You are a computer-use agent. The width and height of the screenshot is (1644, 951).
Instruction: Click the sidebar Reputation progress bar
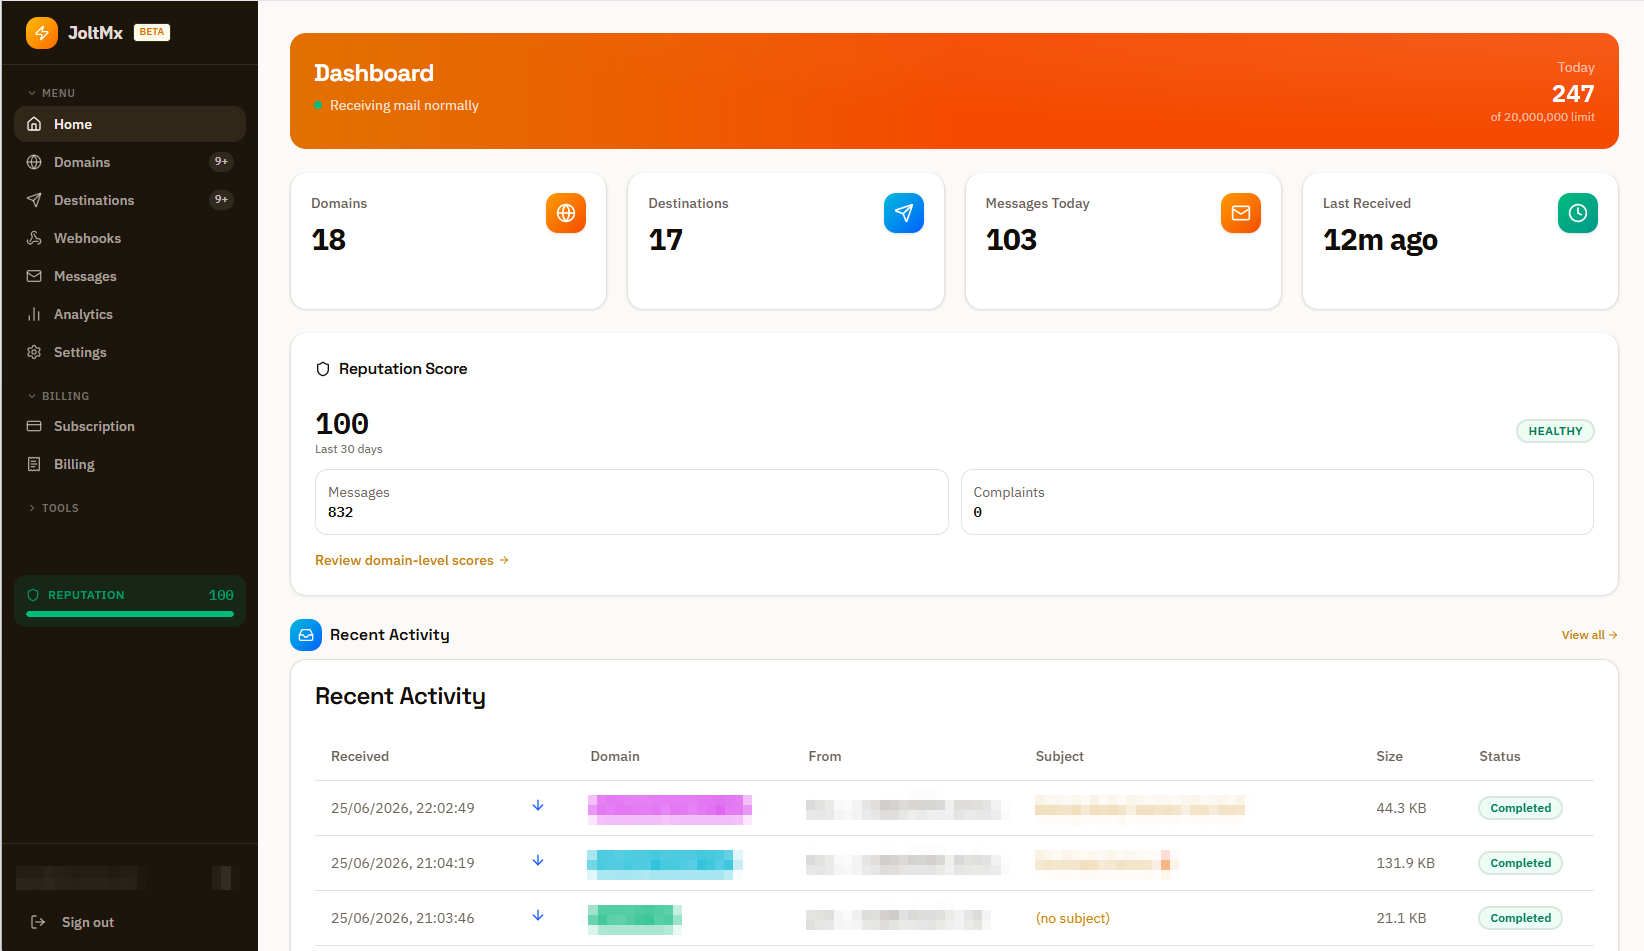point(130,614)
